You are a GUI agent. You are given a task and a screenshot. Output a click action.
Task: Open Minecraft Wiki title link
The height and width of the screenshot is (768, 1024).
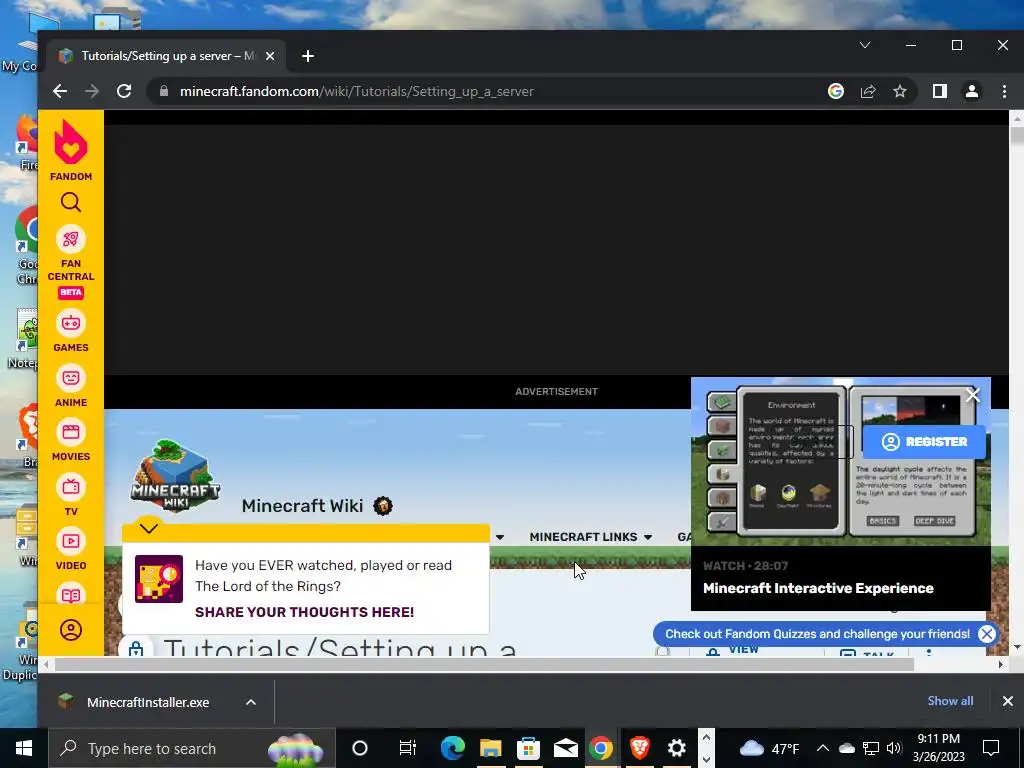click(302, 506)
